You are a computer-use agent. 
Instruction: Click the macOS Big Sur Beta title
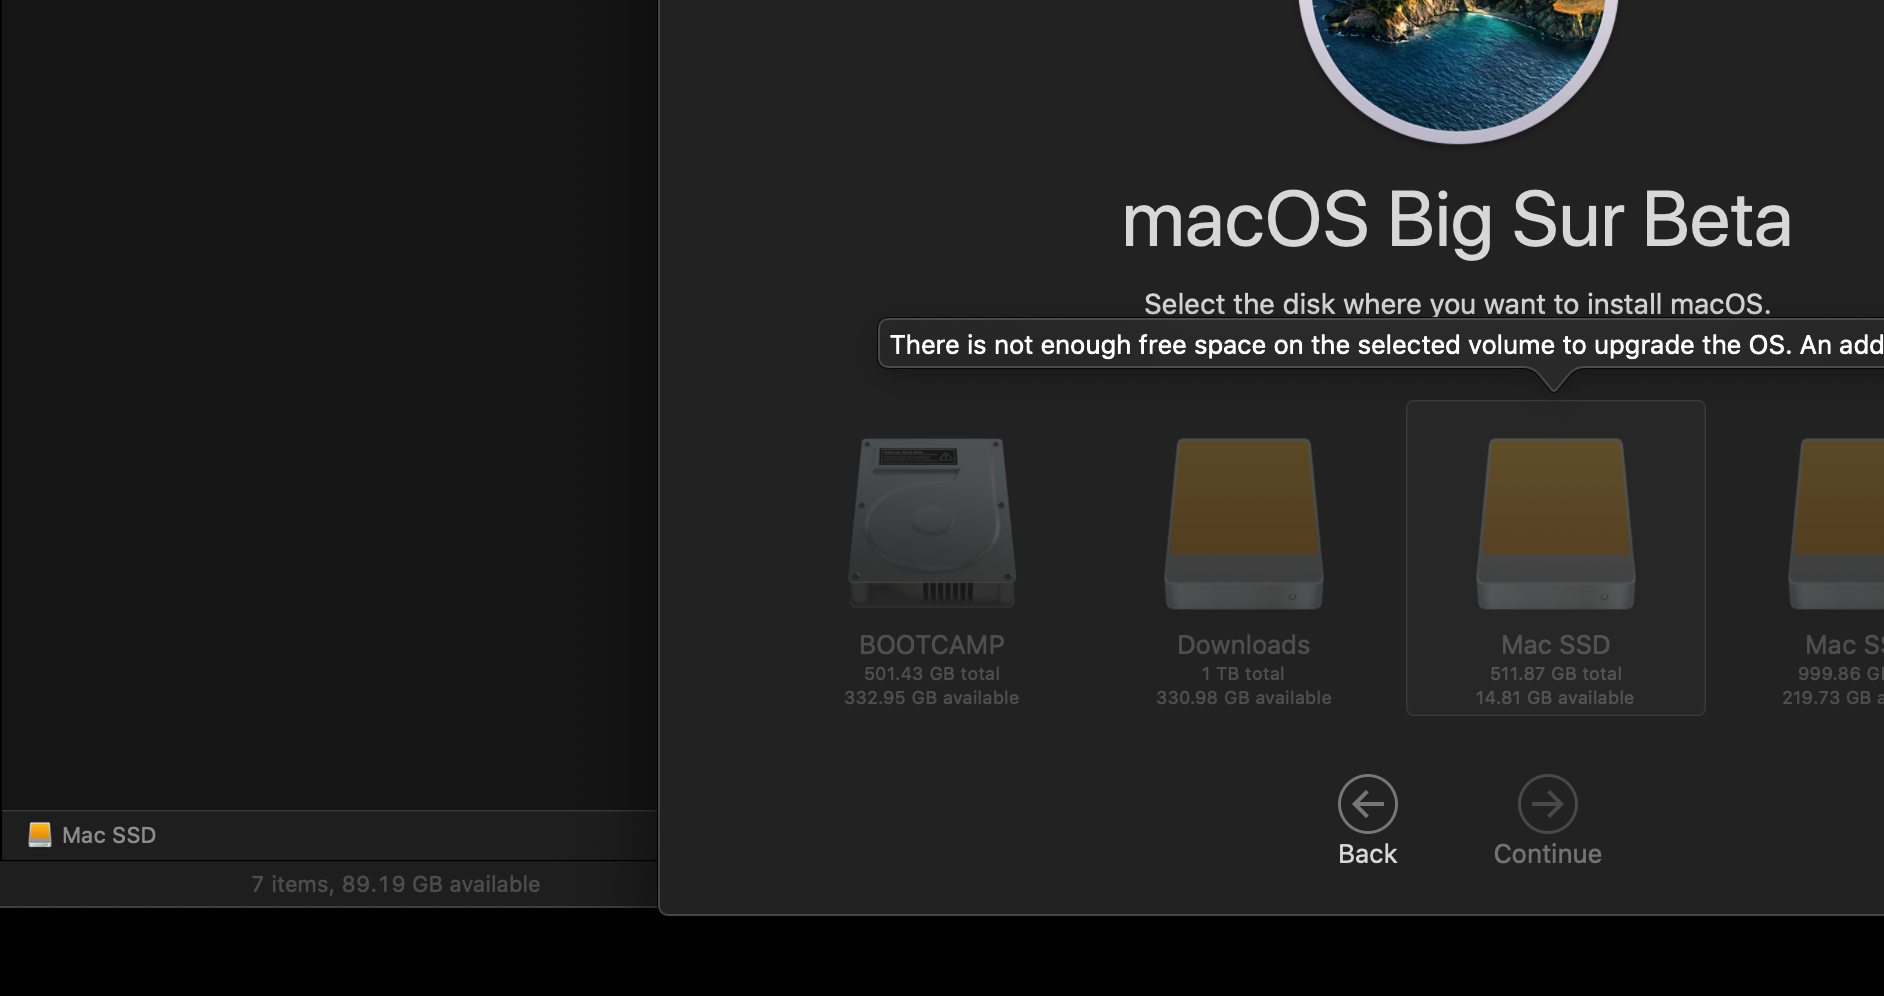click(x=1457, y=220)
